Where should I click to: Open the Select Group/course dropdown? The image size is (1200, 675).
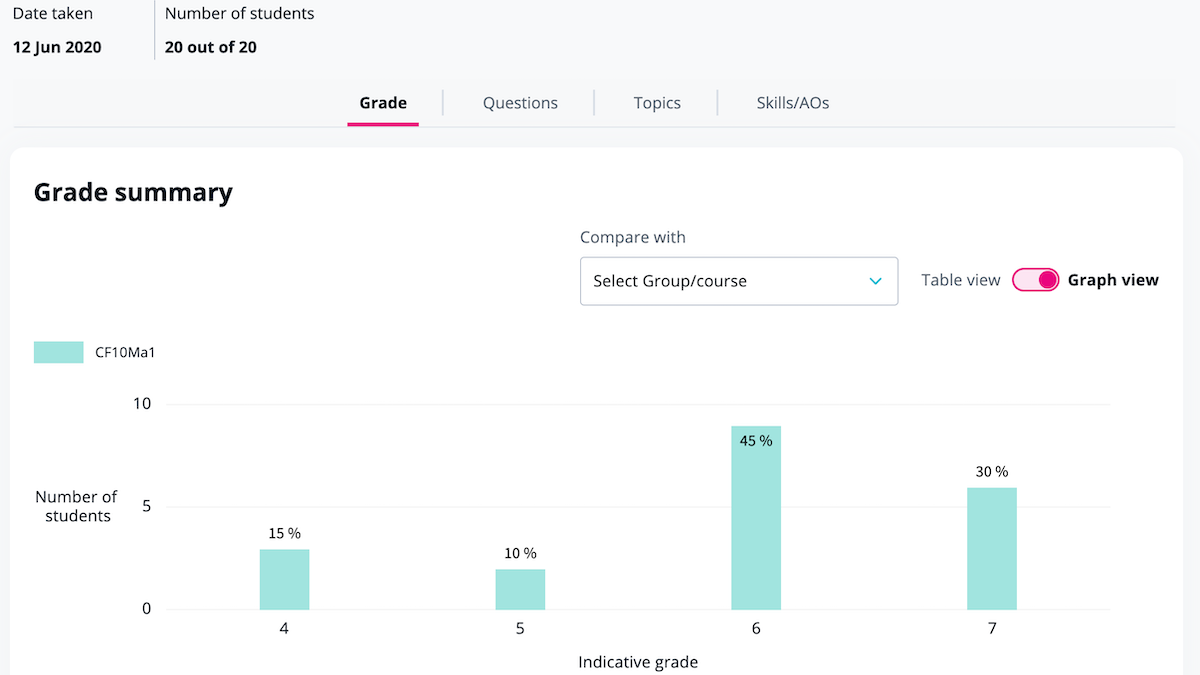pyautogui.click(x=739, y=281)
